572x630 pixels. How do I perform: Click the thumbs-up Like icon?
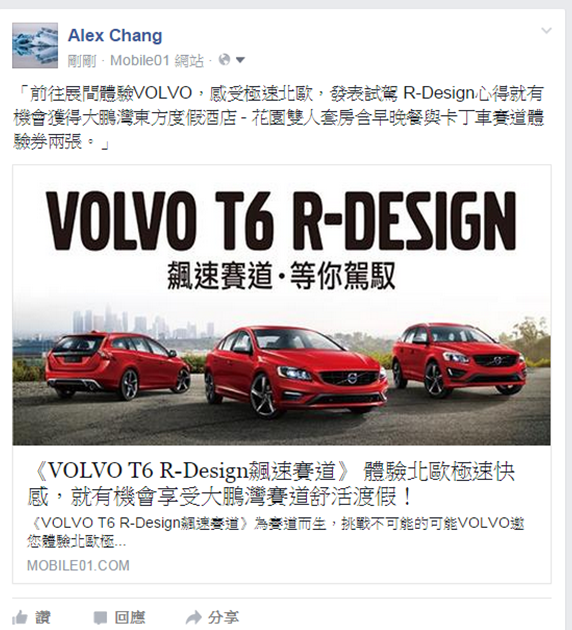coord(19,617)
